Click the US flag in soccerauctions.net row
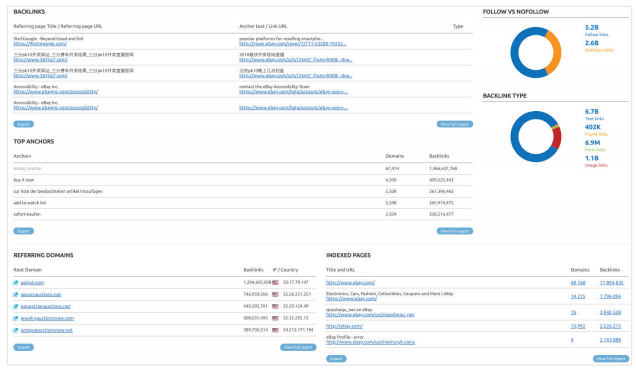 coord(275,294)
